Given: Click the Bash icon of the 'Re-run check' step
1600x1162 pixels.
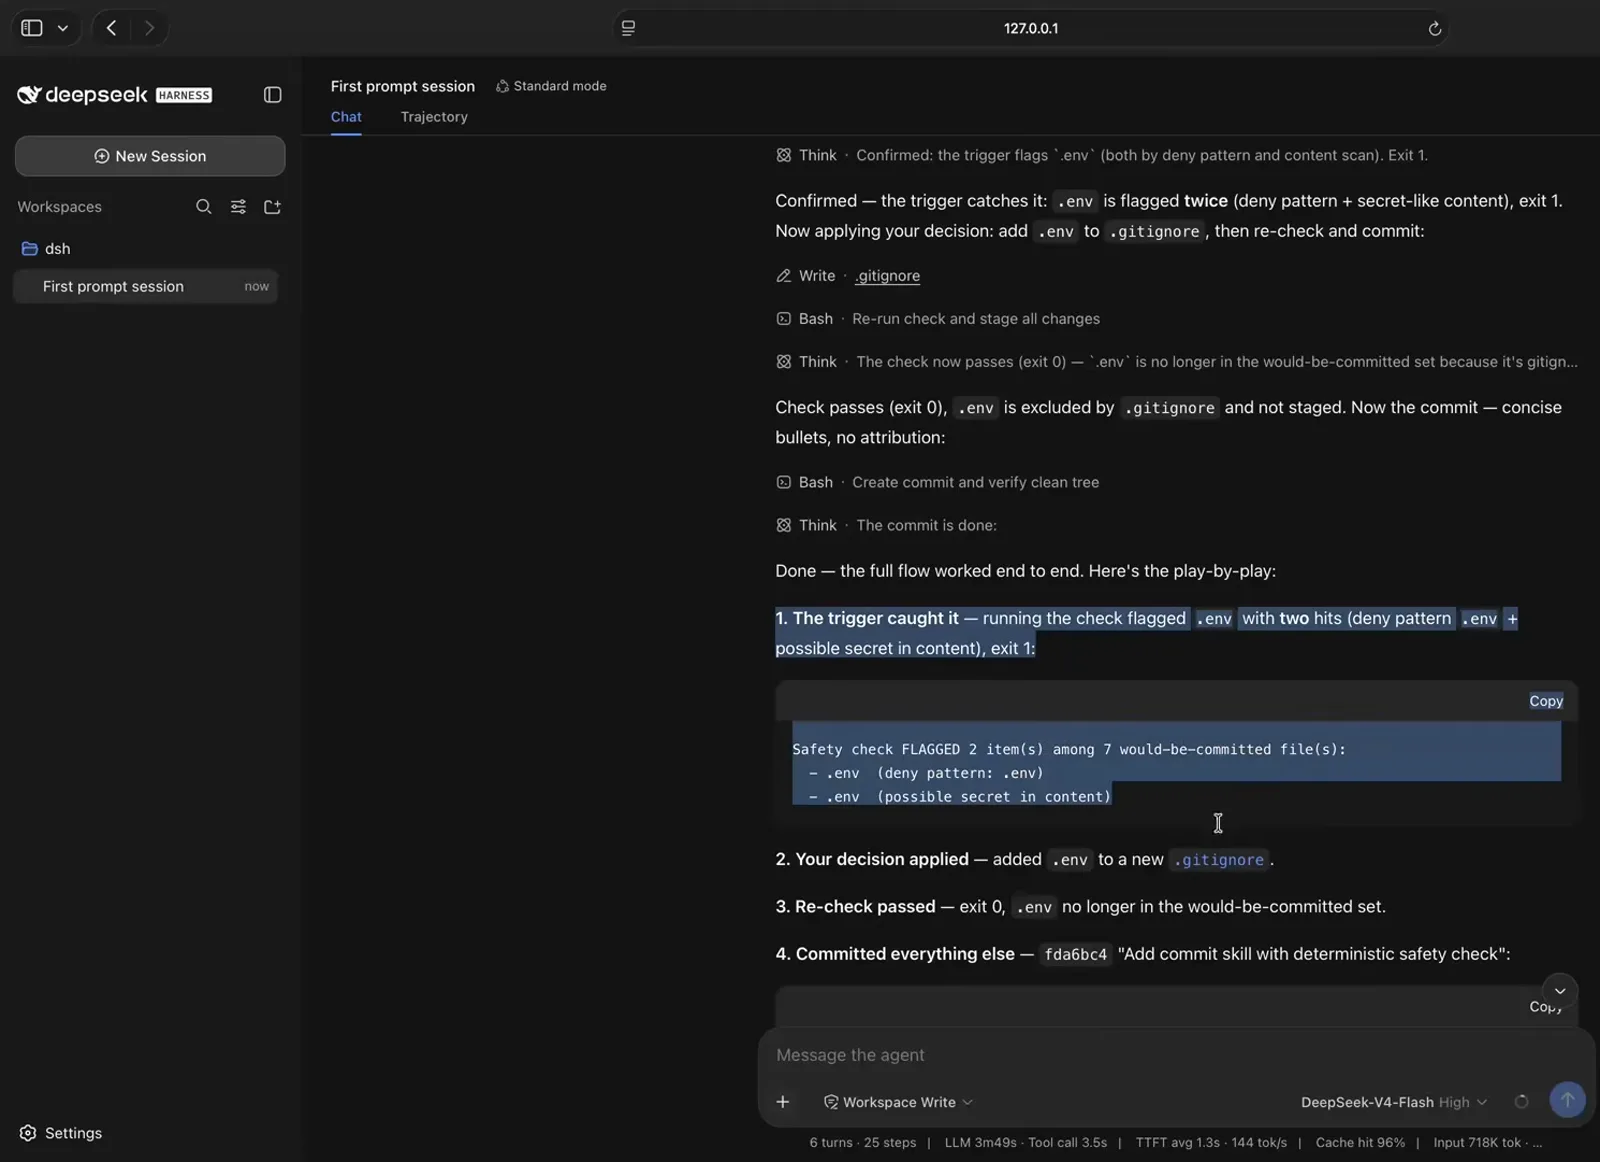Looking at the screenshot, I should point(783,319).
